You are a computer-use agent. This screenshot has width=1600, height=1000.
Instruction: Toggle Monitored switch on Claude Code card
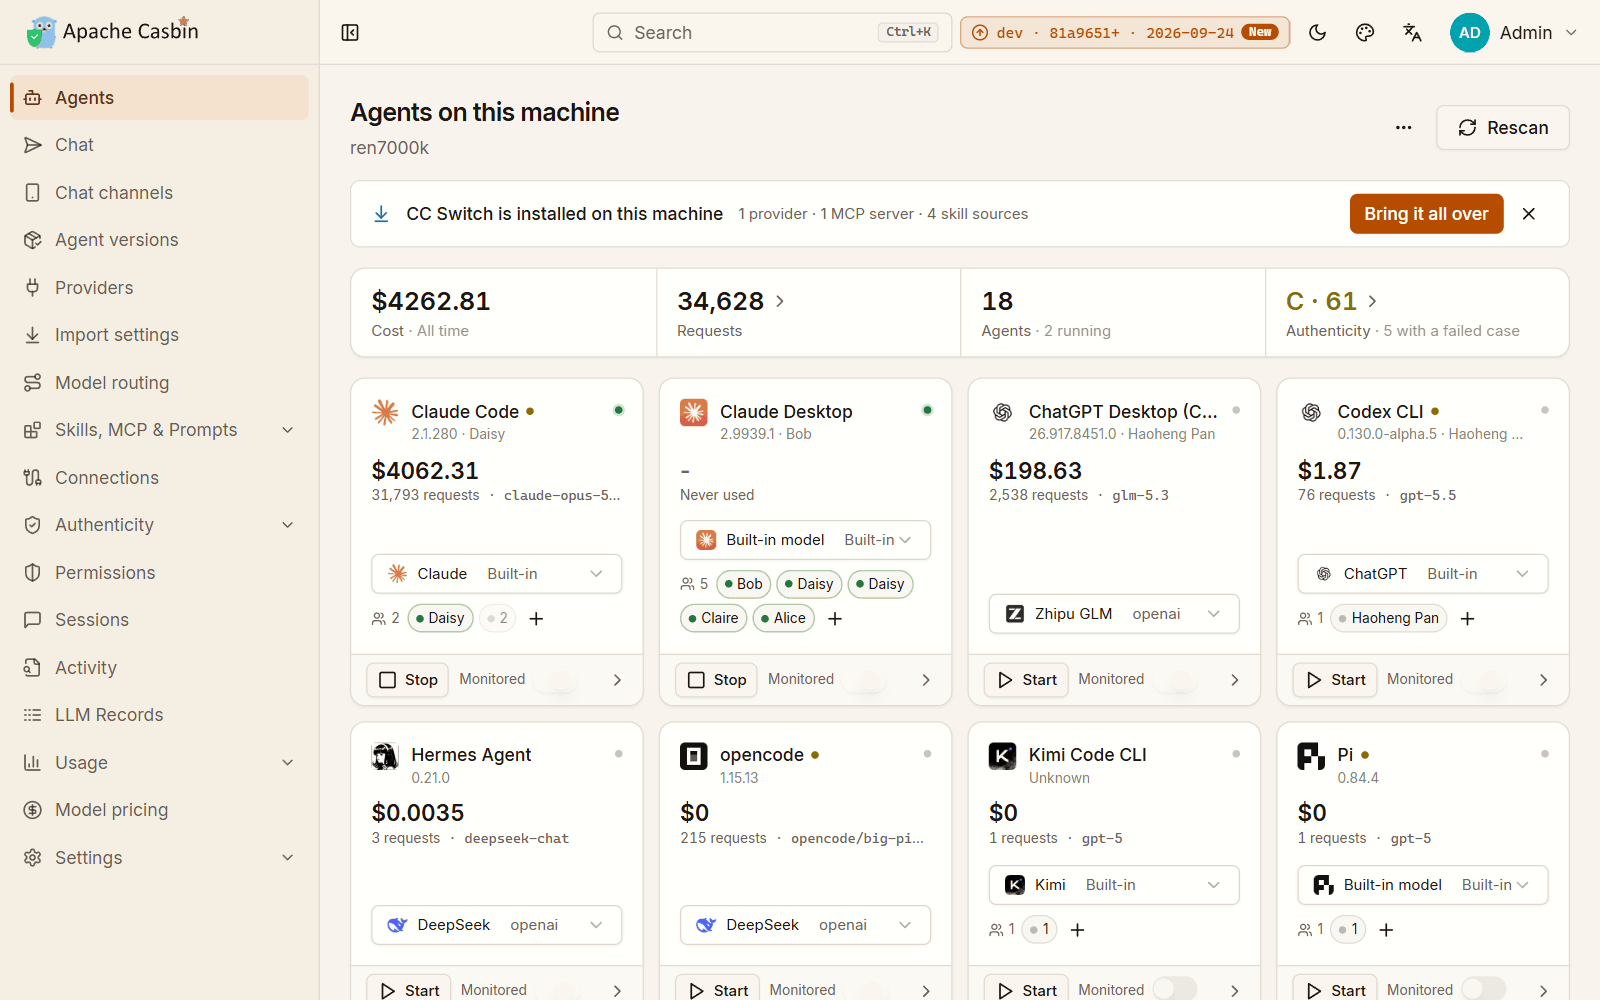pos(557,680)
